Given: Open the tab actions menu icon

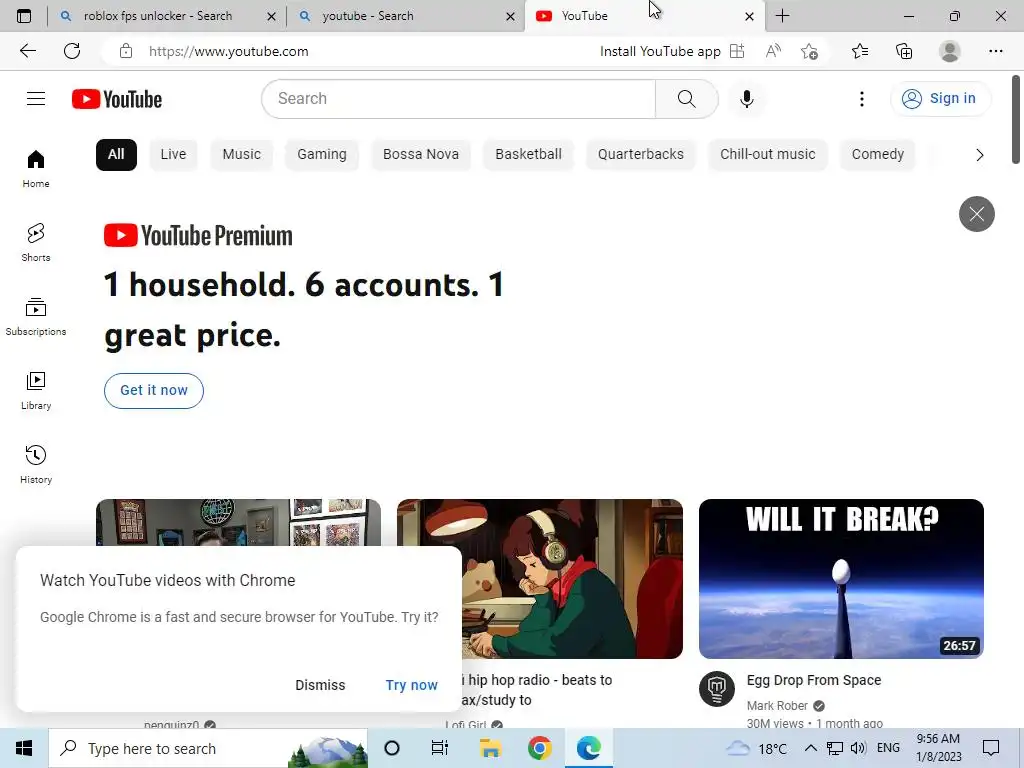Looking at the screenshot, I should pyautogui.click(x=24, y=16).
